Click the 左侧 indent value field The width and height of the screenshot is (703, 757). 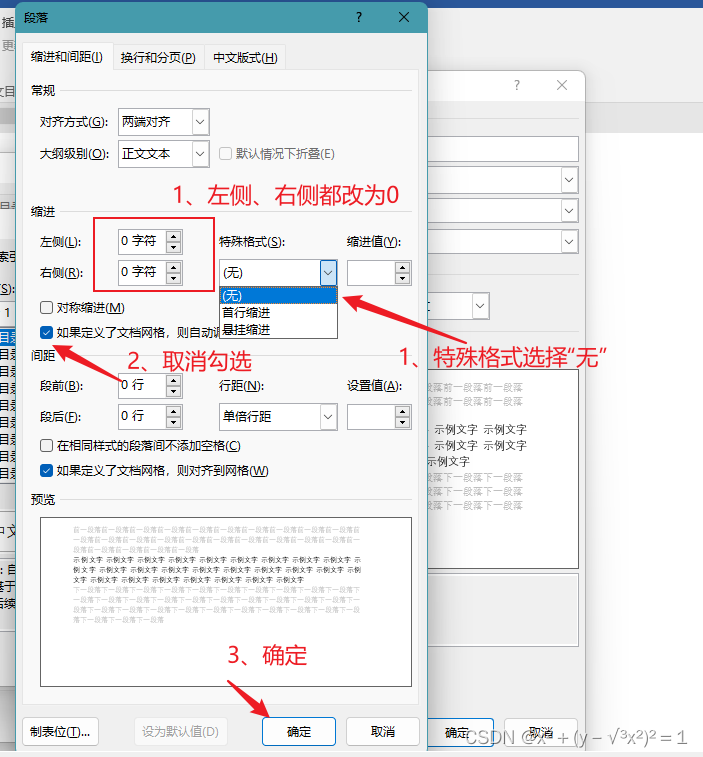[x=142, y=241]
